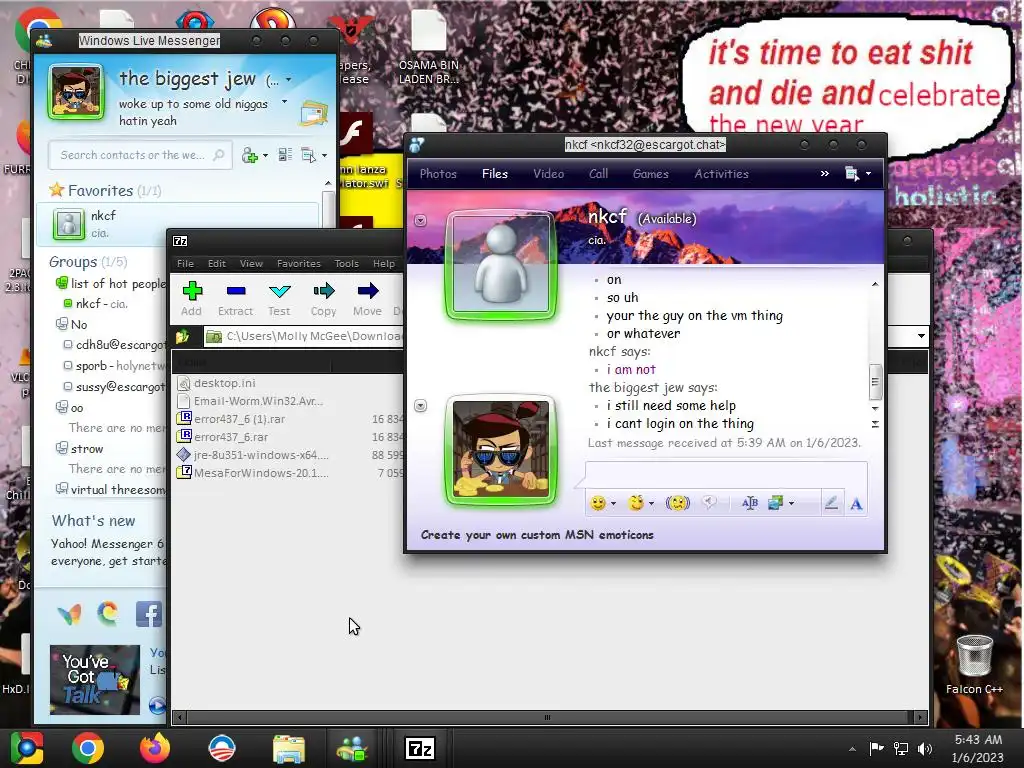Open the personal message dropdown arrow
Image resolution: width=1024 pixels, height=768 pixels.
(284, 102)
